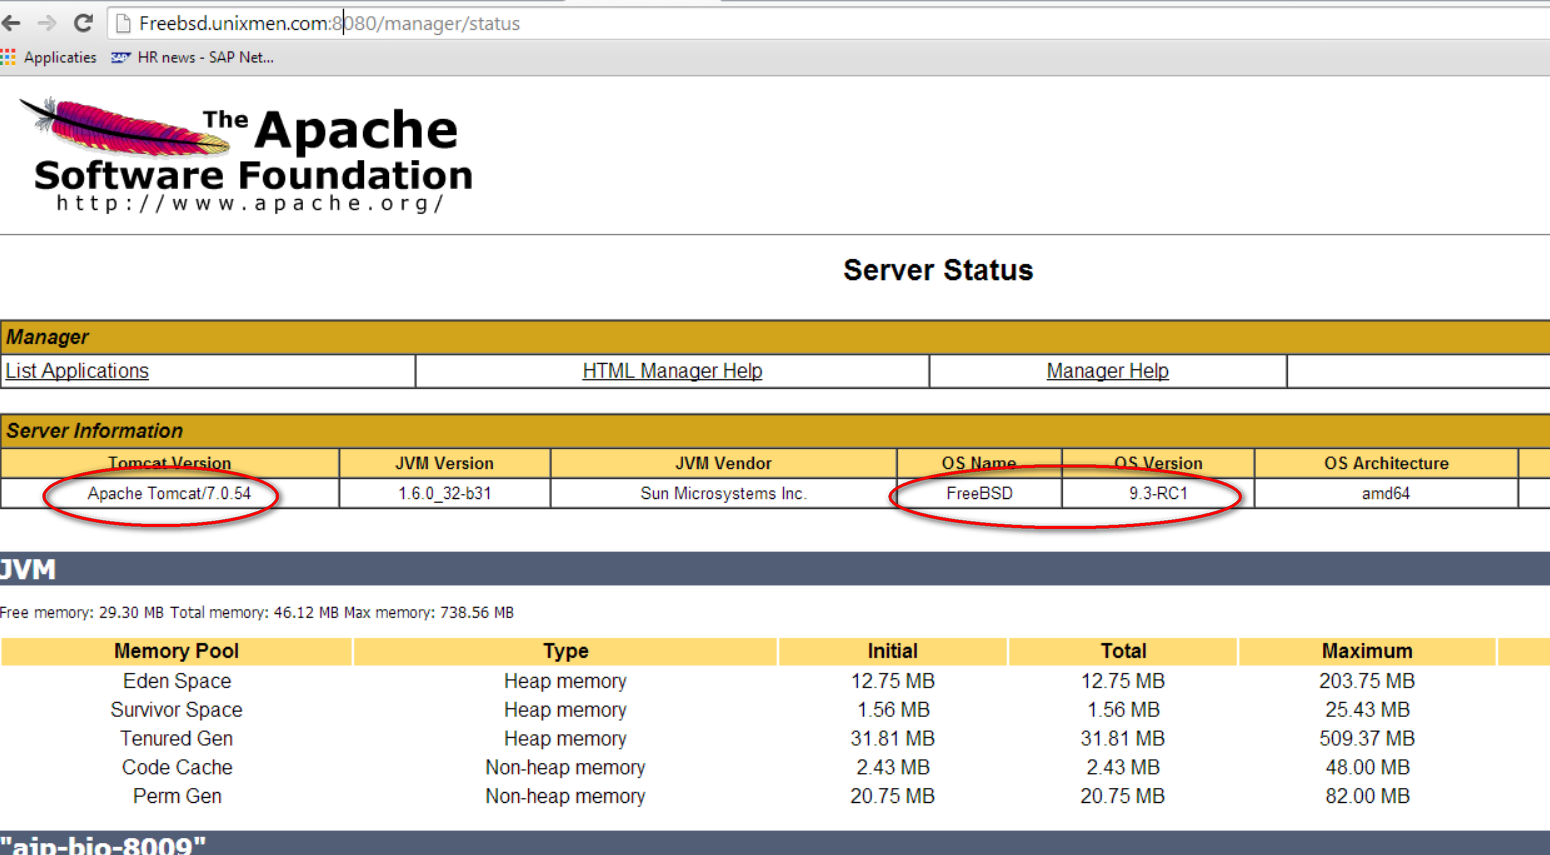Click the browser back arrow
1550x855 pixels.
click(x=12, y=23)
